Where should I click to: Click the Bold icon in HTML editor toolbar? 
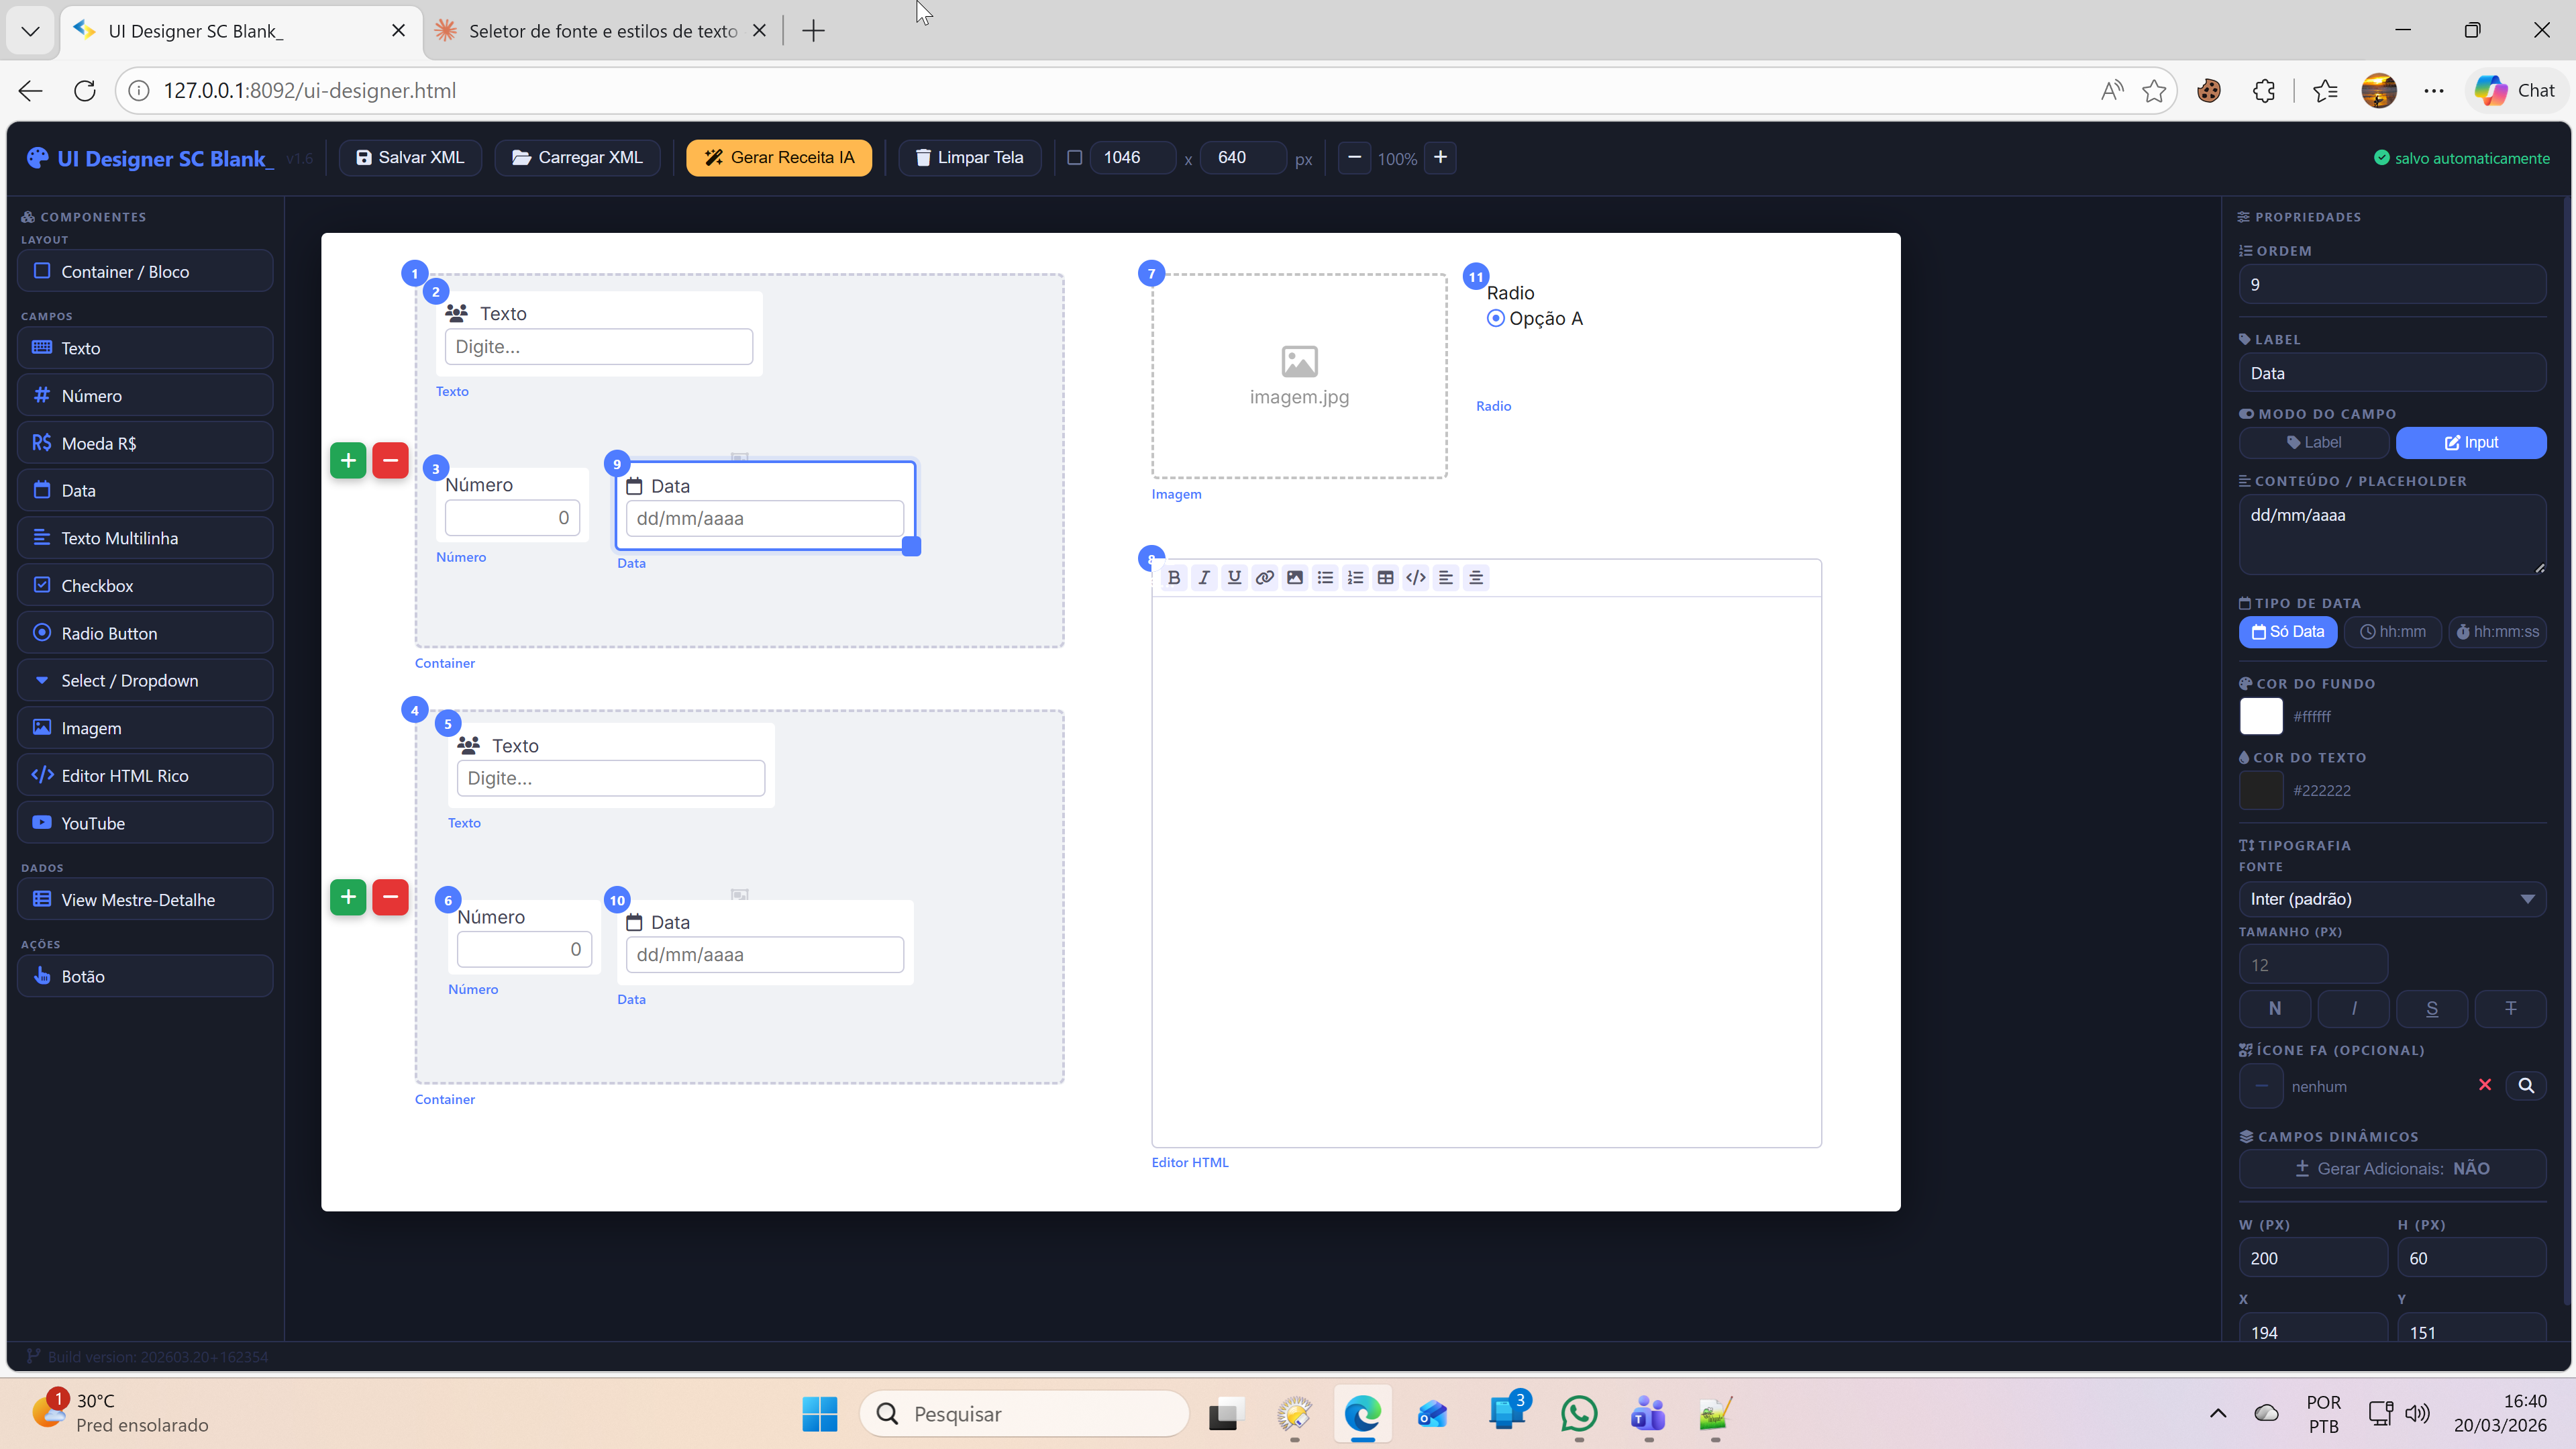click(1174, 577)
